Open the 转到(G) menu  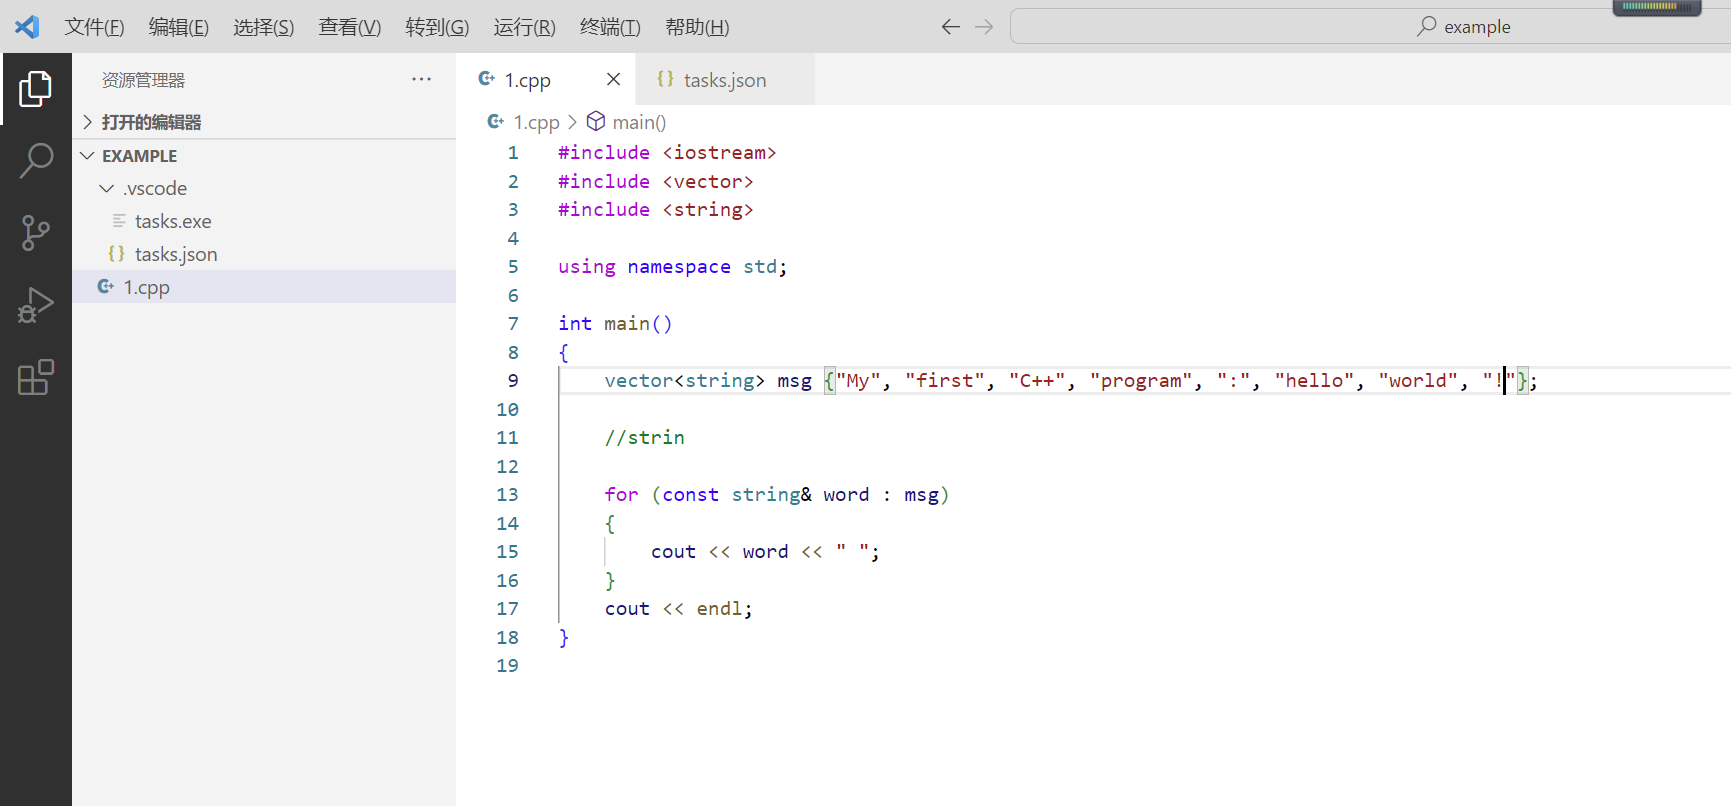point(437,27)
